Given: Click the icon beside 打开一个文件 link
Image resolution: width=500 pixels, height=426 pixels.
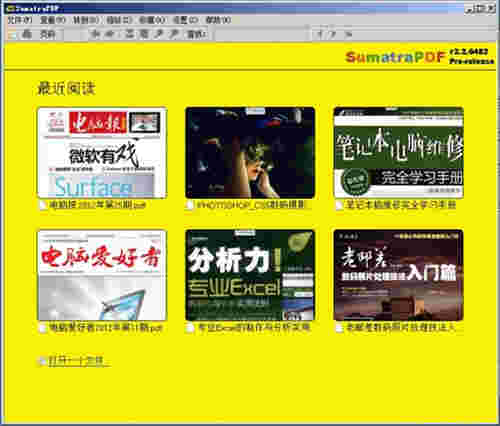Looking at the screenshot, I should click(43, 361).
